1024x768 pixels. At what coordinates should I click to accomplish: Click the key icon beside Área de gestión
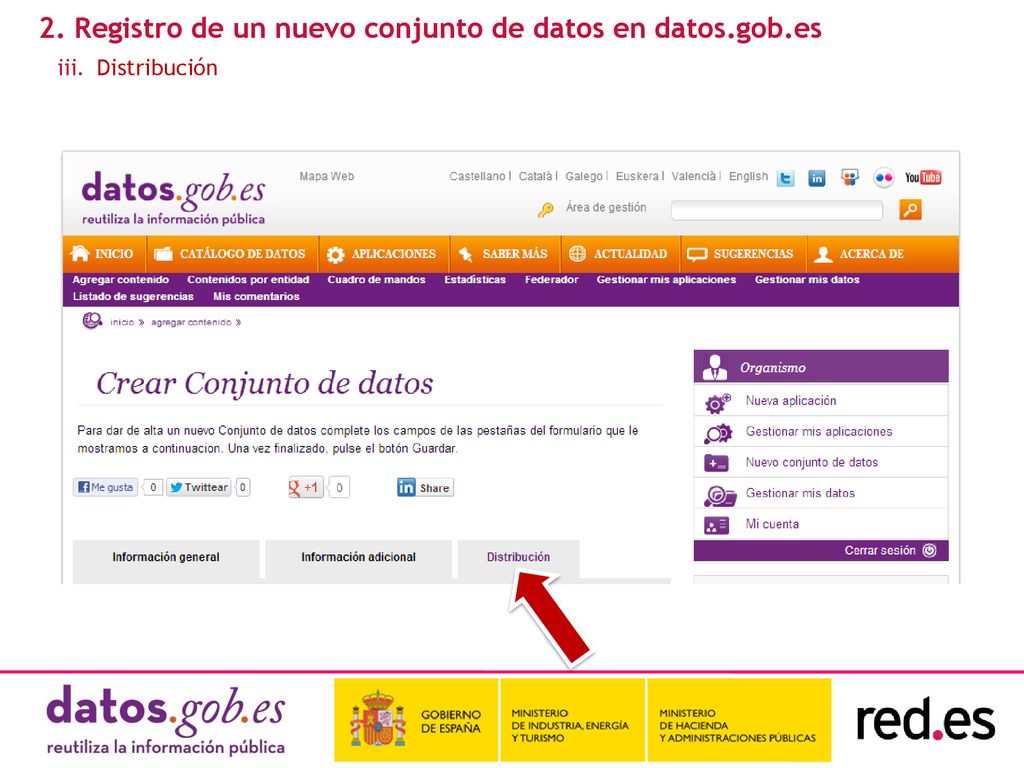(x=546, y=209)
